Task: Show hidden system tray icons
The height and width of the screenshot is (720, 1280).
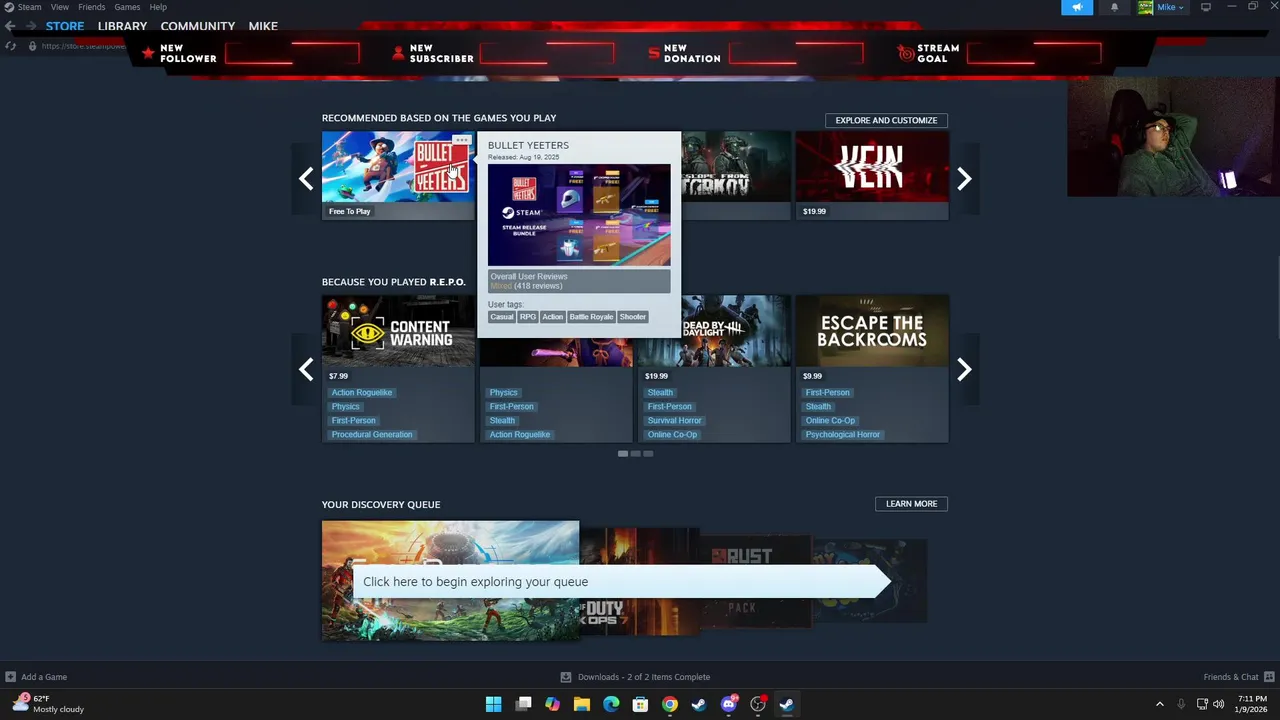Action: [x=1160, y=704]
